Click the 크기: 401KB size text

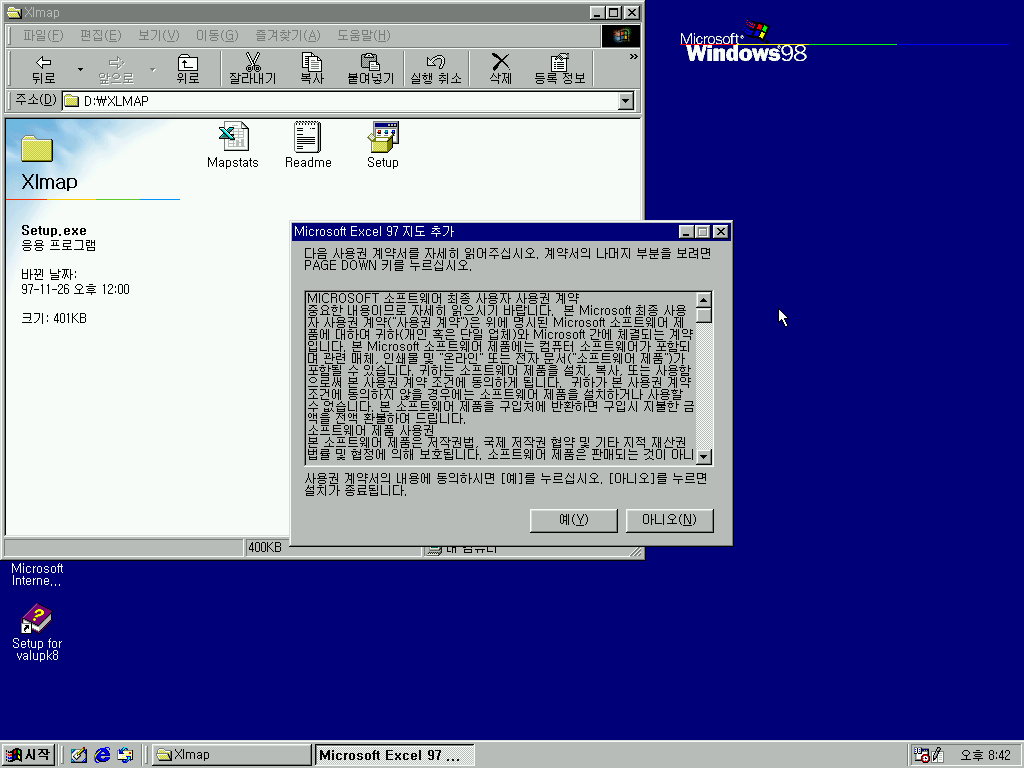tap(54, 318)
